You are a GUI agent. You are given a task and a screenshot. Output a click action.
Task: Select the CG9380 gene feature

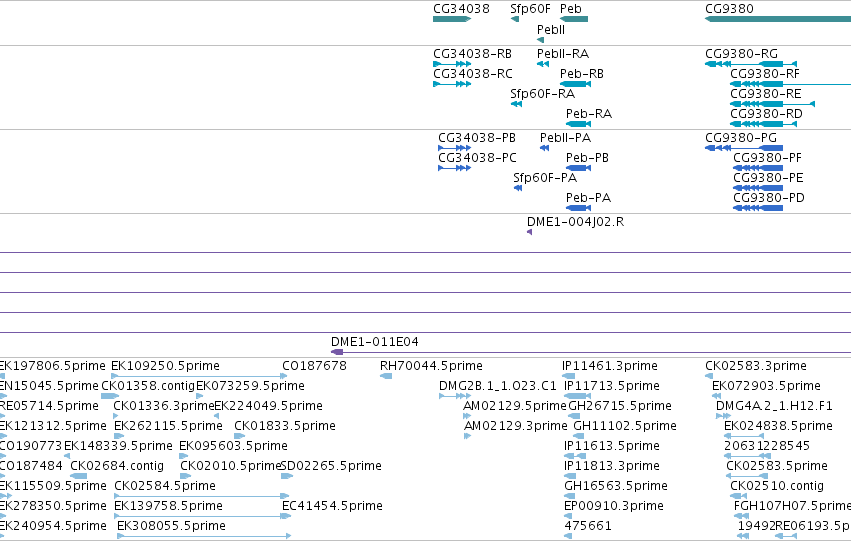778,19
